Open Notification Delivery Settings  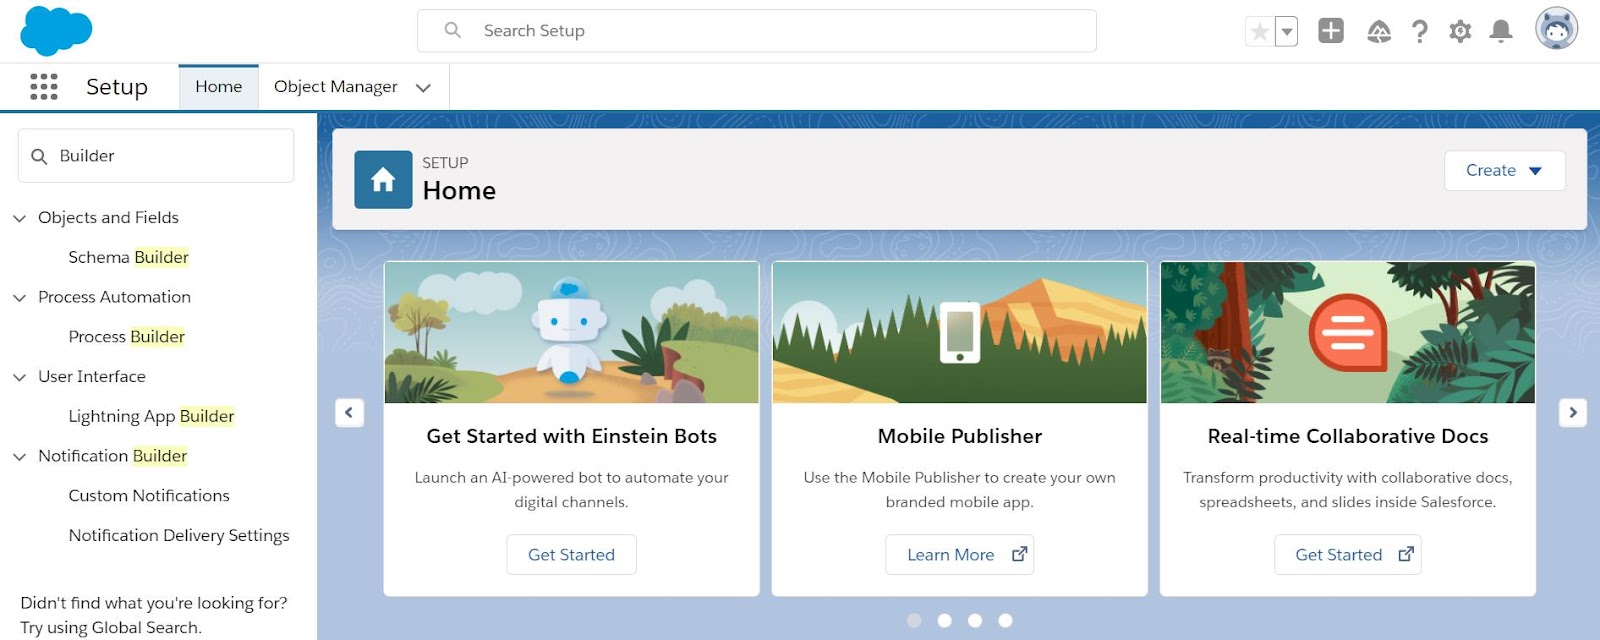pos(179,535)
